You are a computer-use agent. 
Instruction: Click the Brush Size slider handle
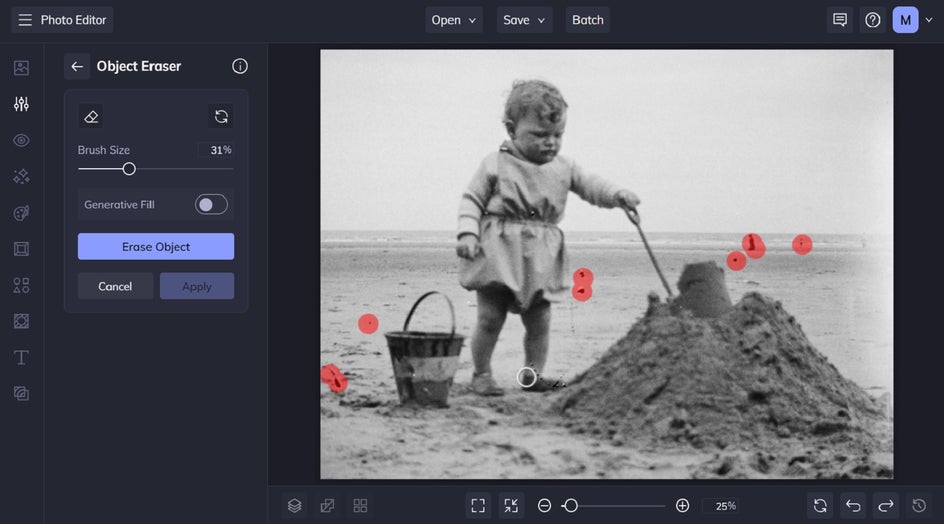click(129, 169)
